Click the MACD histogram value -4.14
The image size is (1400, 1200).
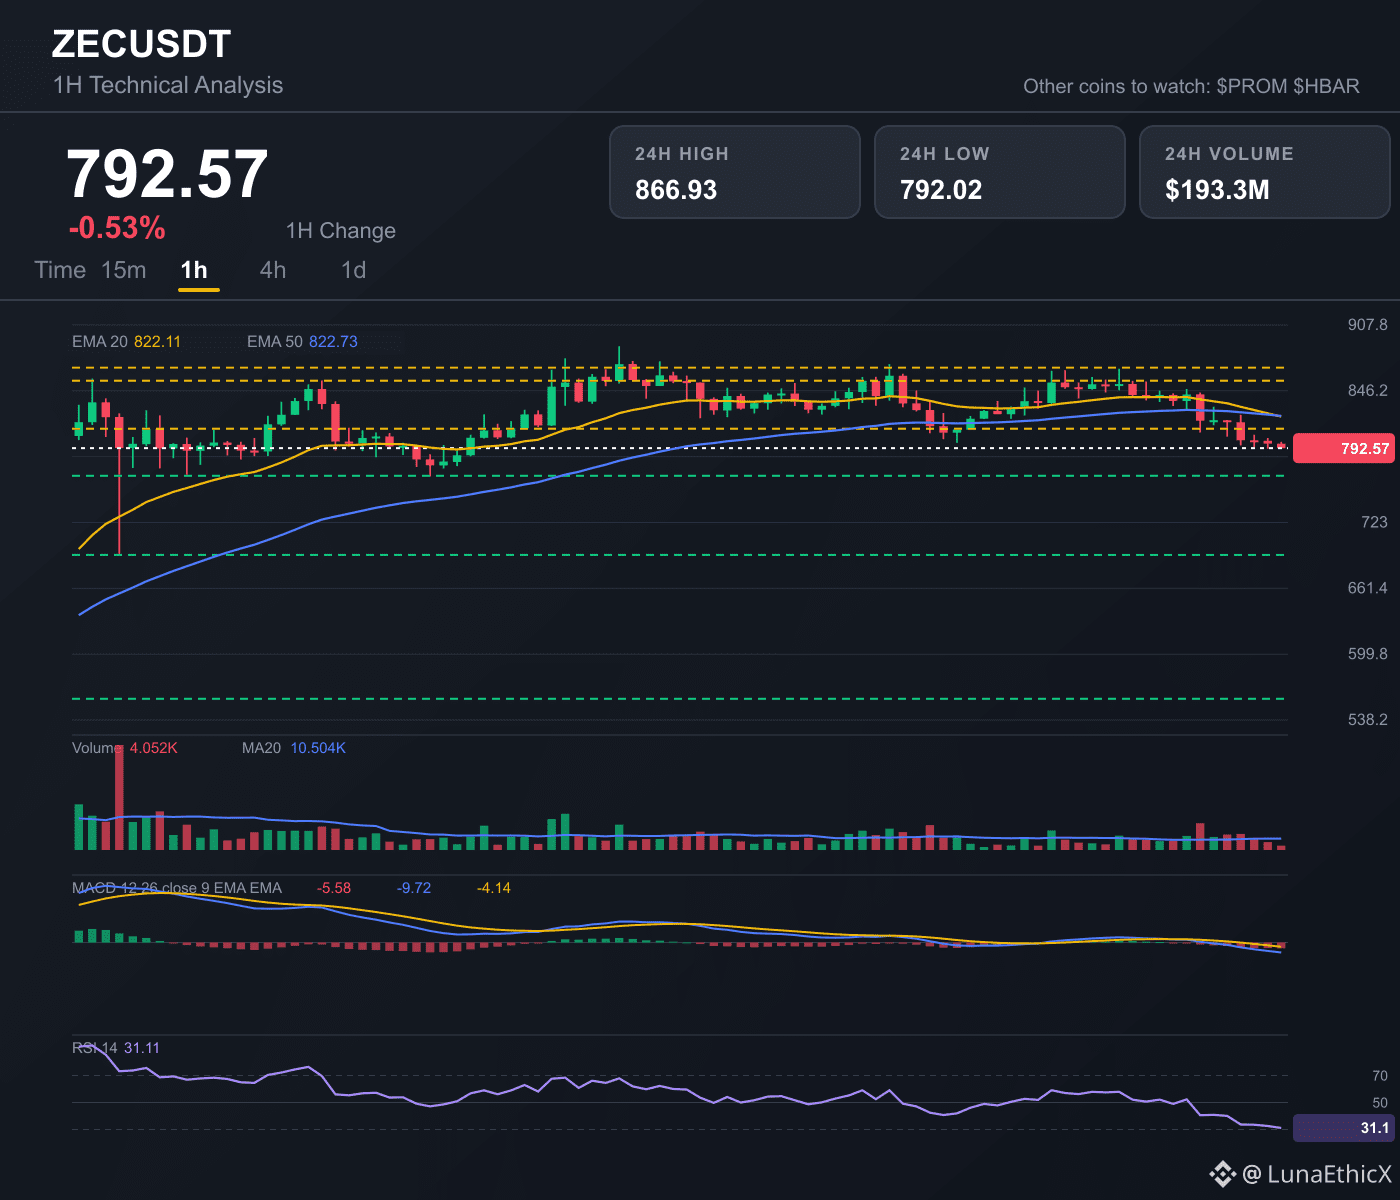click(494, 888)
